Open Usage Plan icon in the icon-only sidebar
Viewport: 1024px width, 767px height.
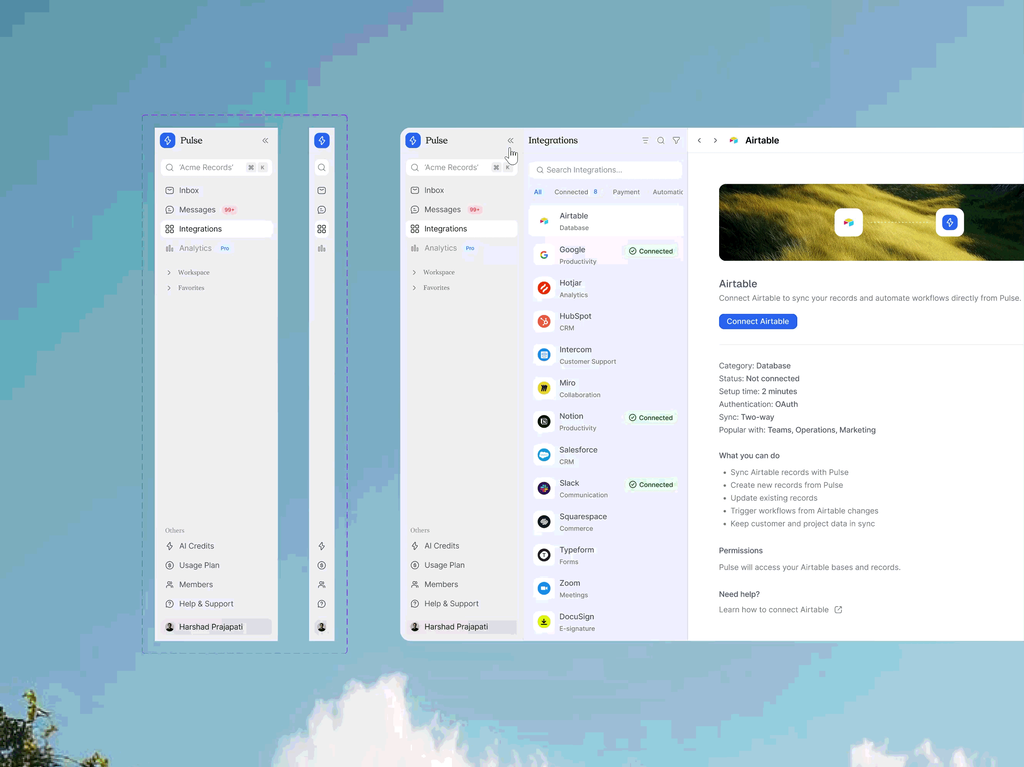[321, 565]
